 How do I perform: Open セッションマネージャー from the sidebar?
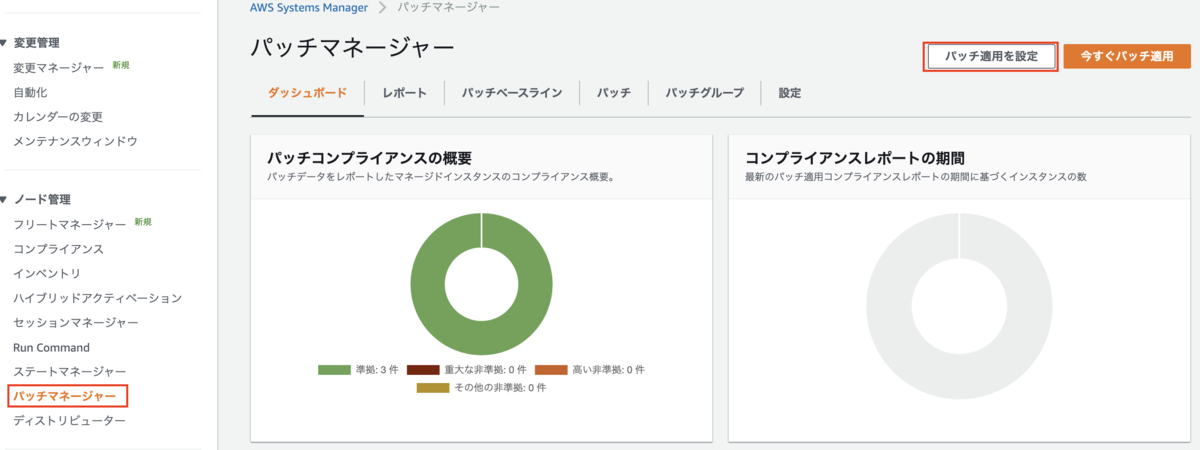(x=76, y=323)
